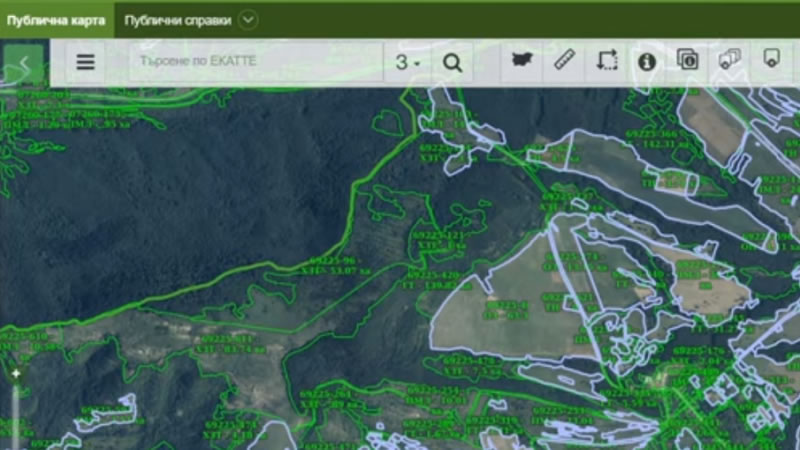Zoom in with the plus button
The image size is (800, 450).
tap(15, 374)
